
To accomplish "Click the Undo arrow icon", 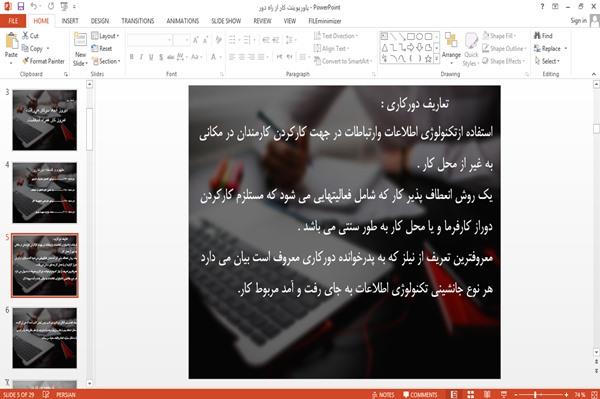I will point(34,6).
